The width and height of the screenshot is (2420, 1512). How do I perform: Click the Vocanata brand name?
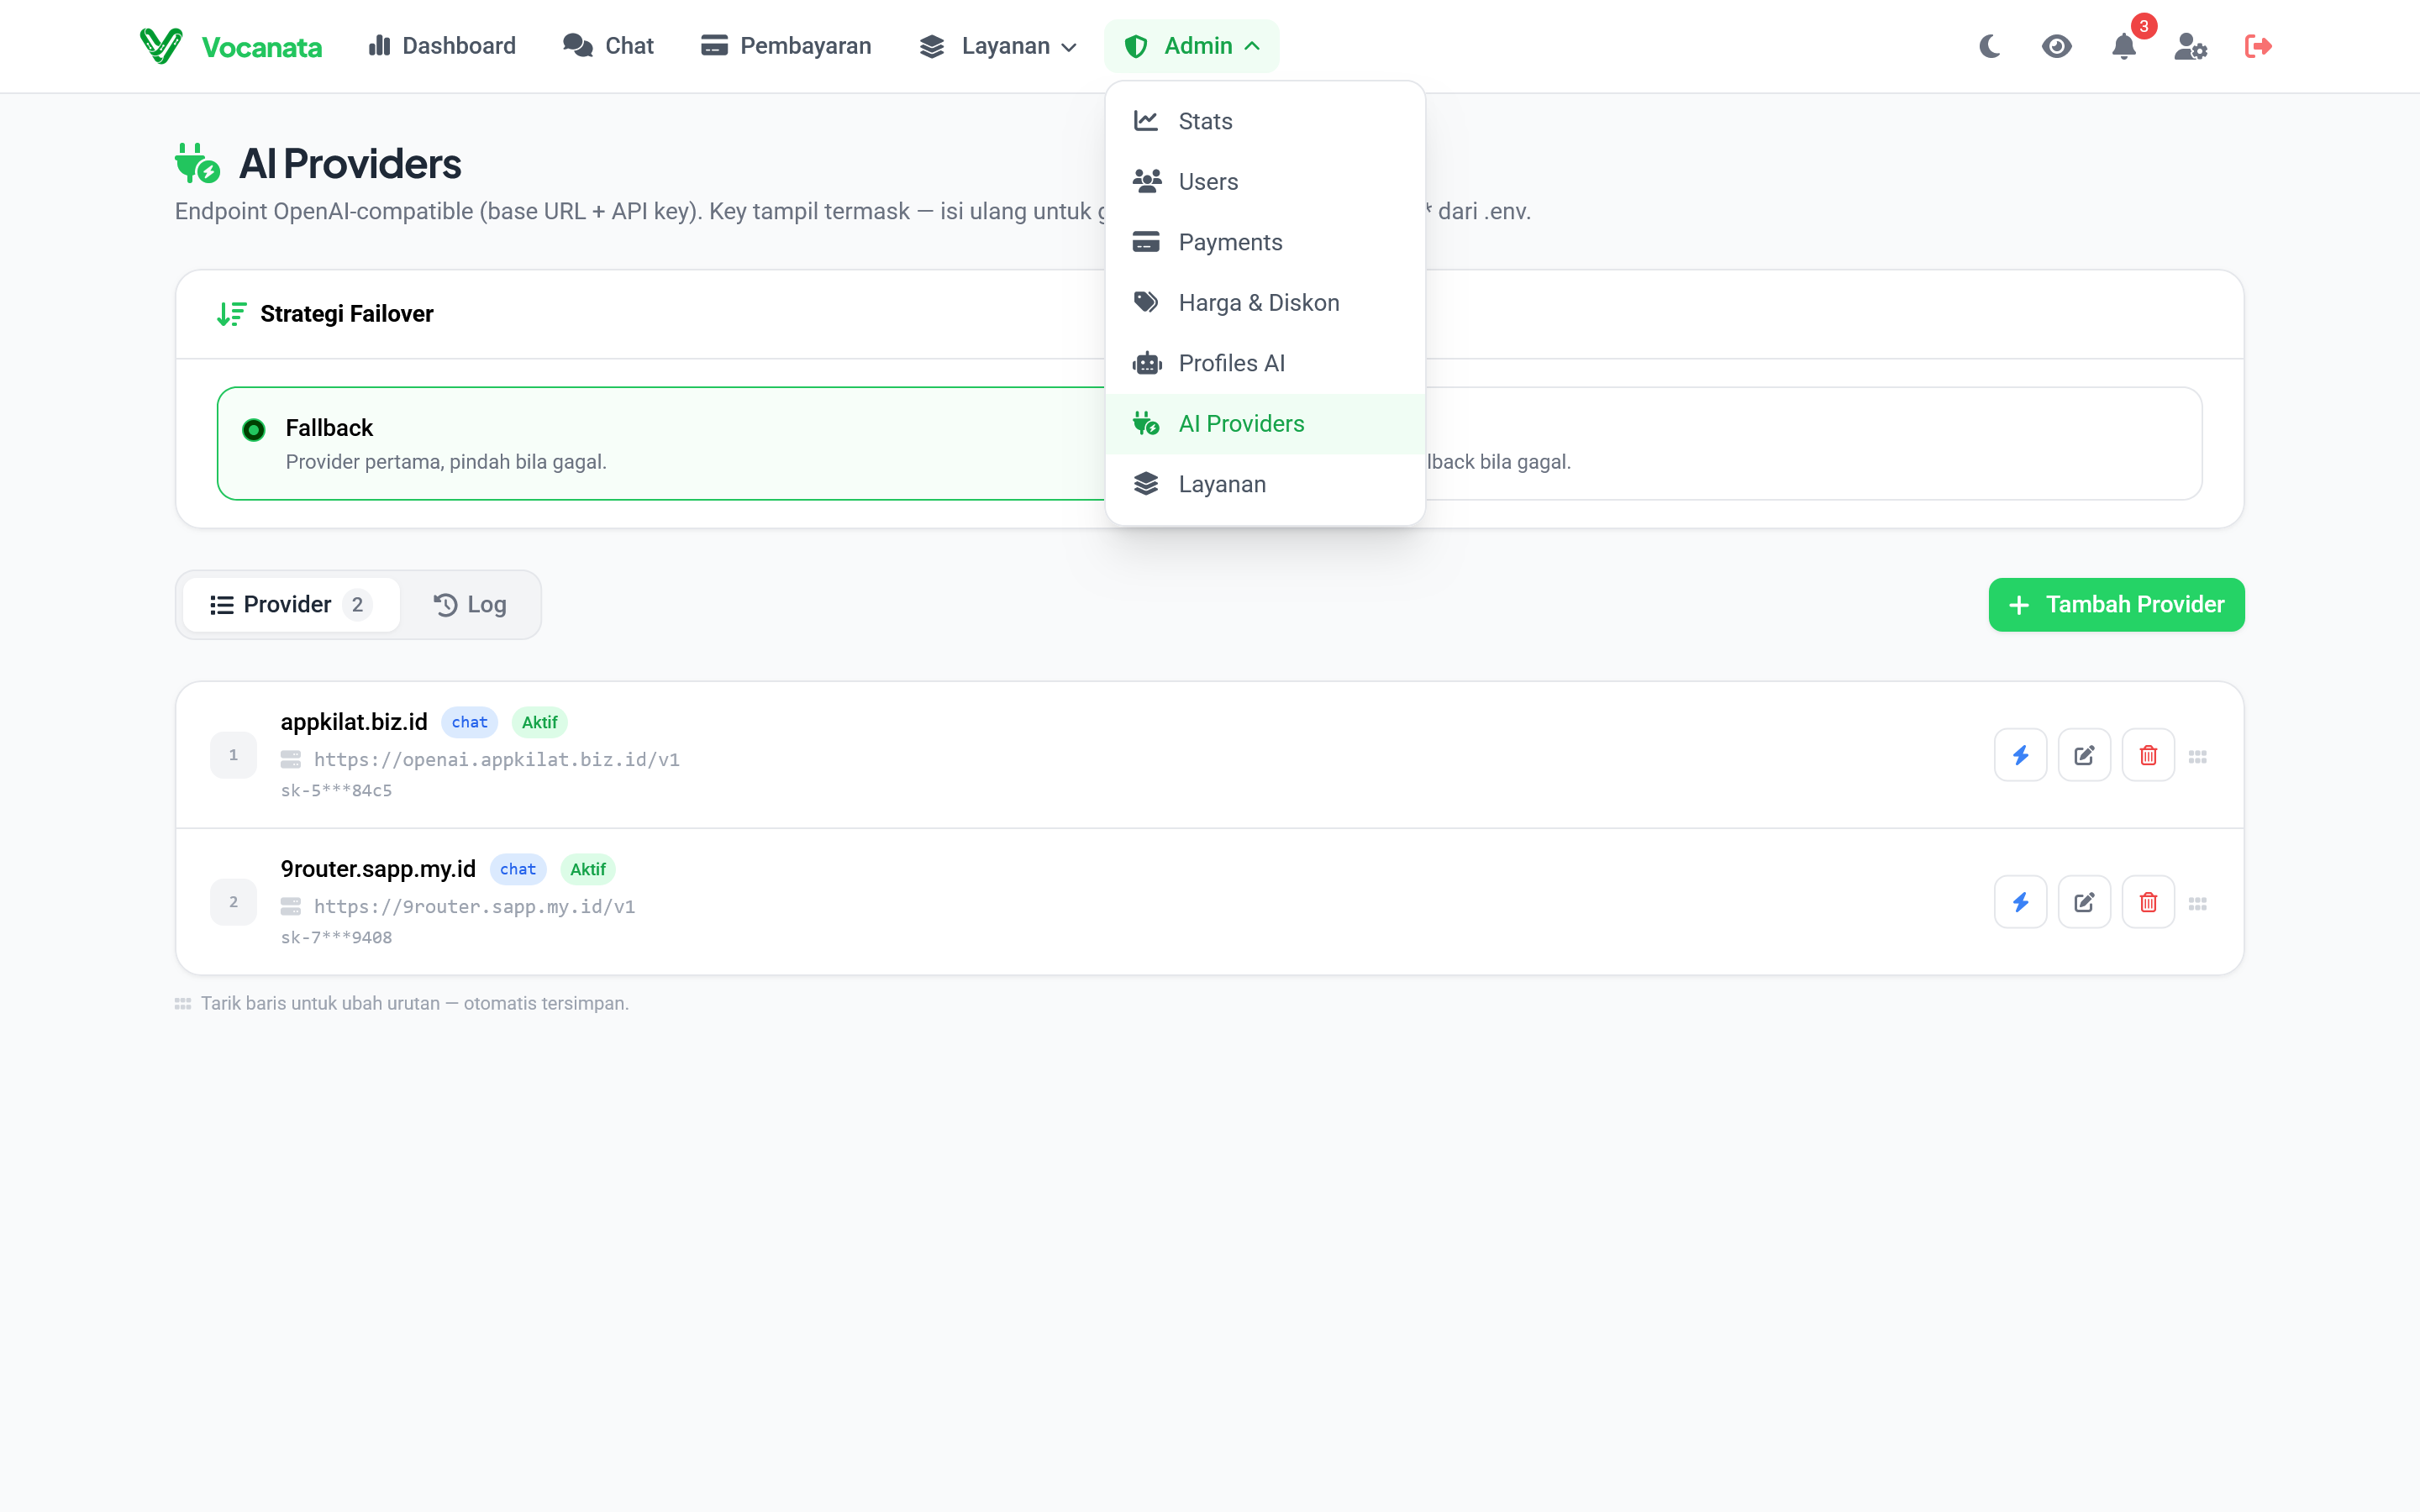[261, 47]
